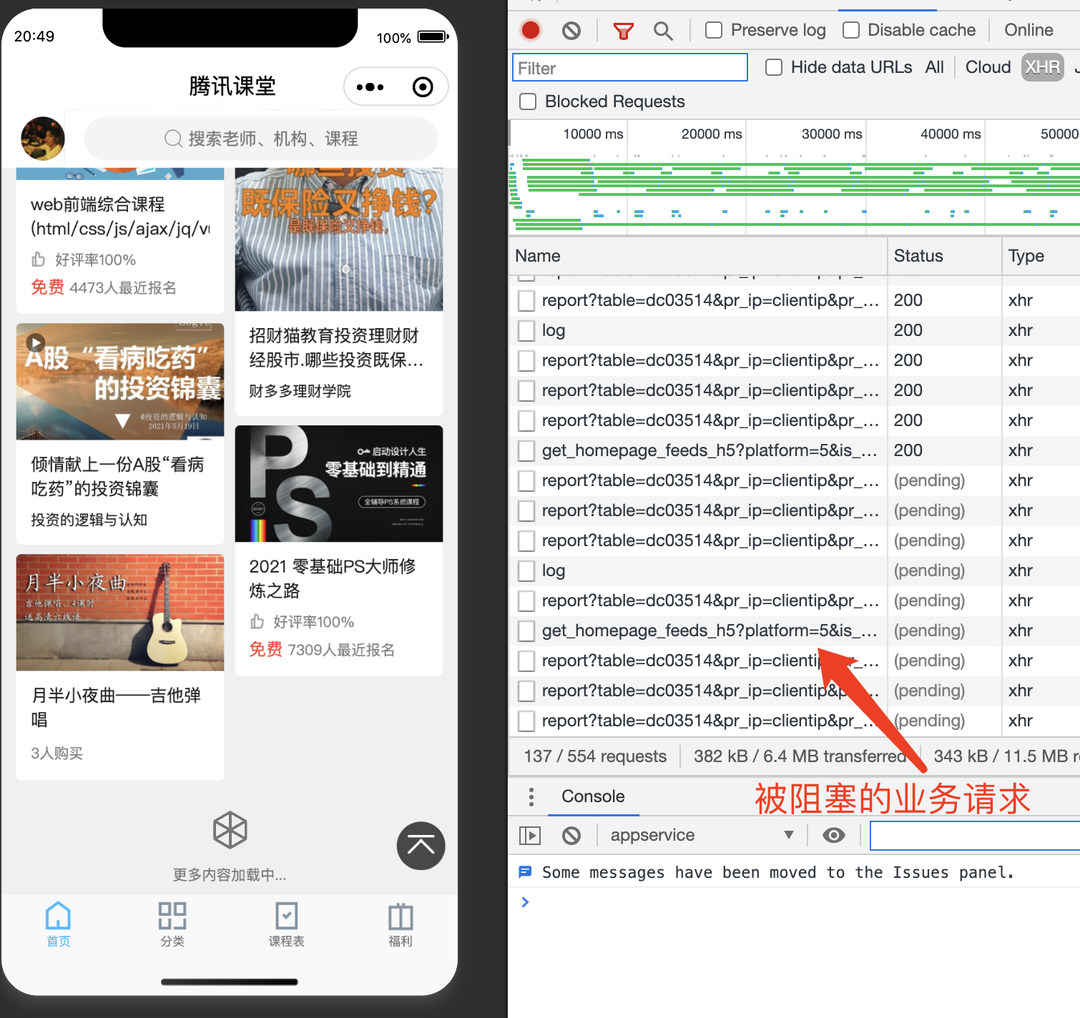Viewport: 1080px width, 1018px height.
Task: Tap the thumbs-up icon on PS course card
Action: [257, 622]
